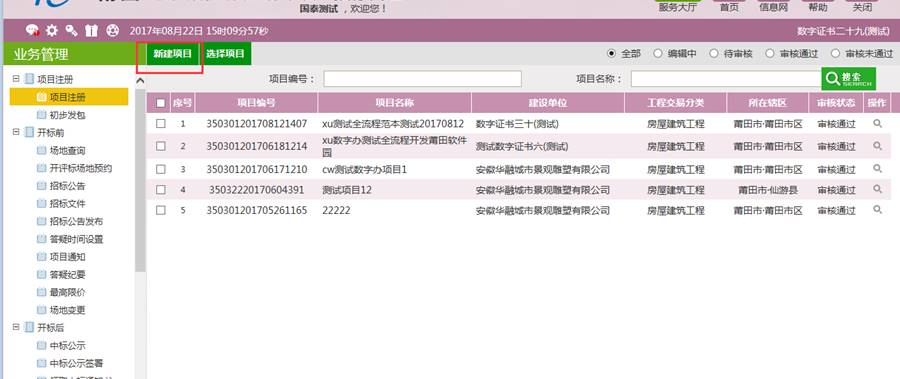
Task: Click the 项目名称 column header
Action: coord(394,103)
